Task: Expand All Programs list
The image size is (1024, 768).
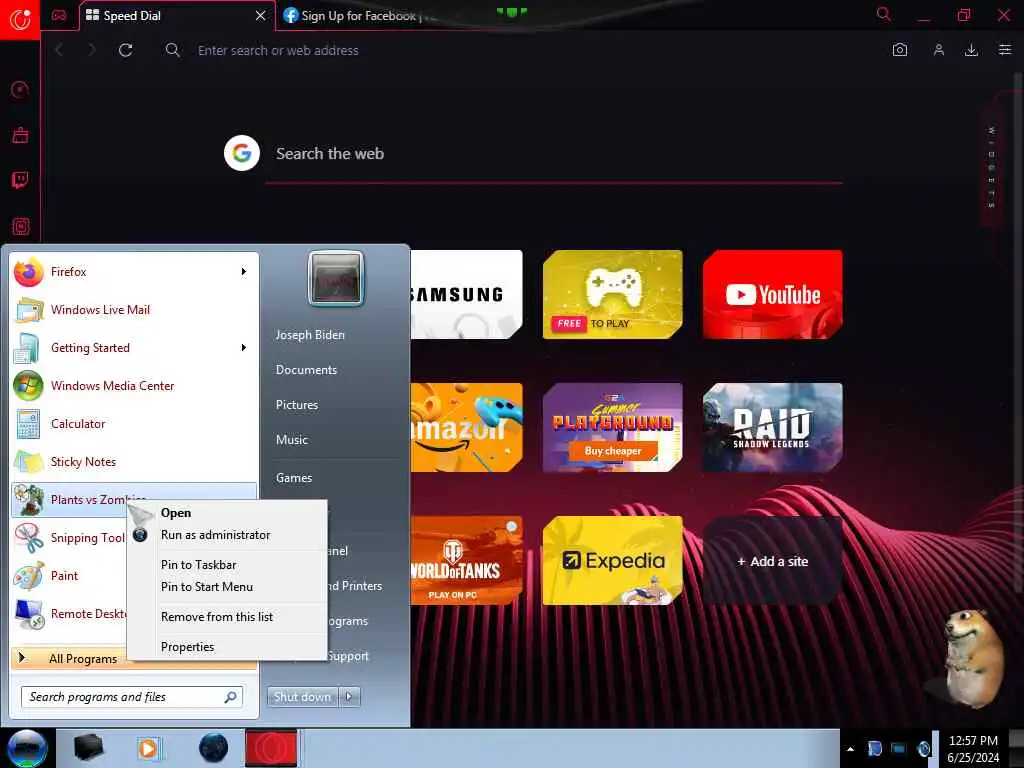Action: click(69, 658)
